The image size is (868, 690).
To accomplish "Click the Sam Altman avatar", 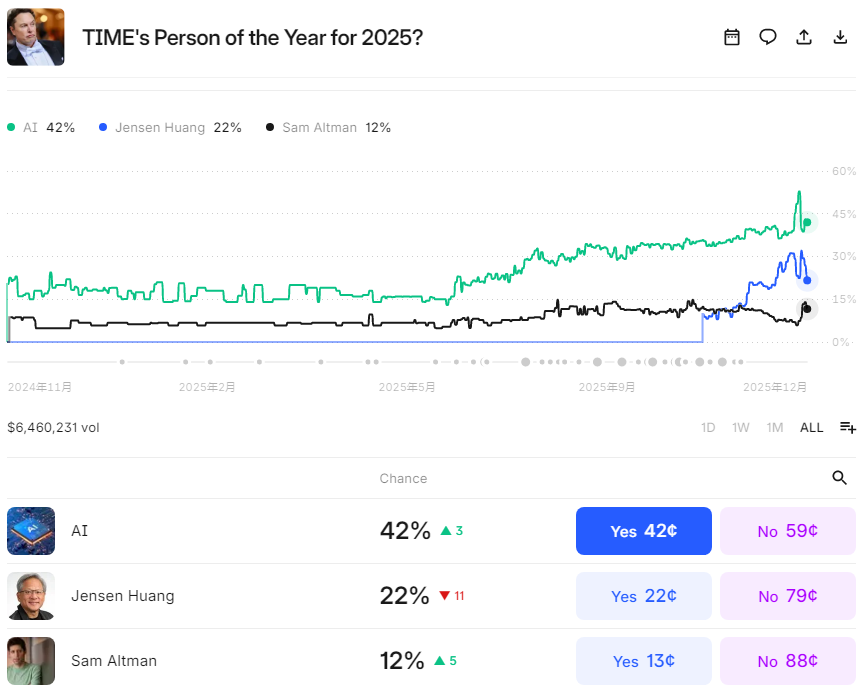I will coord(31,661).
